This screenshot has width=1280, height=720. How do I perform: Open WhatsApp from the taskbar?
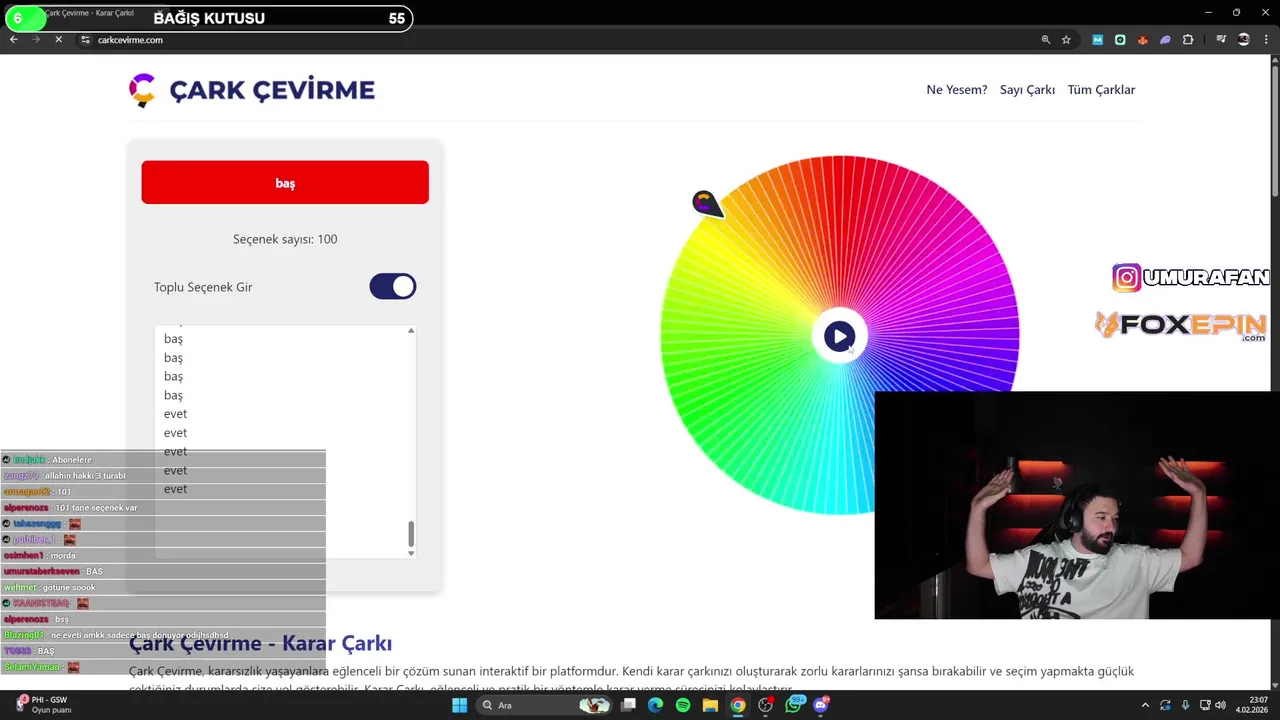pyautogui.click(x=795, y=705)
